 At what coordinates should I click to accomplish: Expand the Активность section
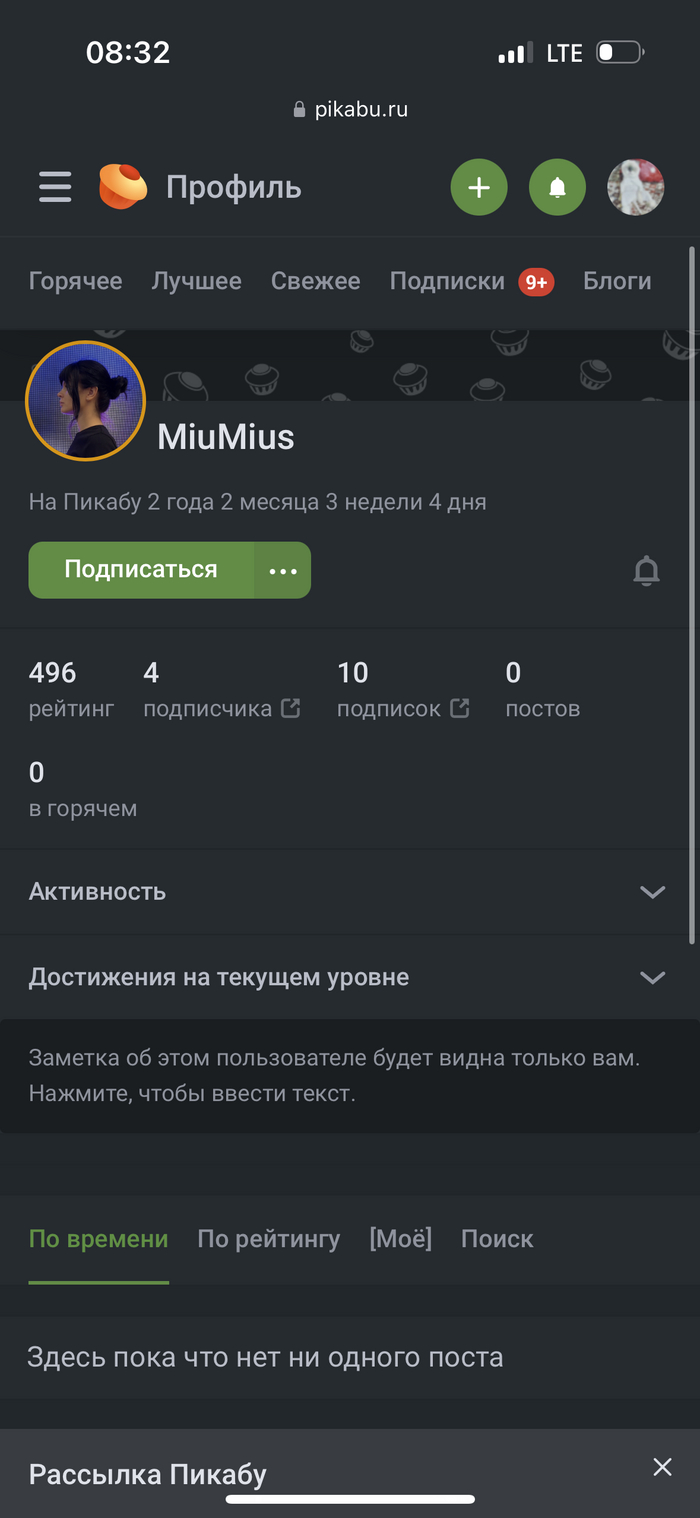click(x=652, y=892)
